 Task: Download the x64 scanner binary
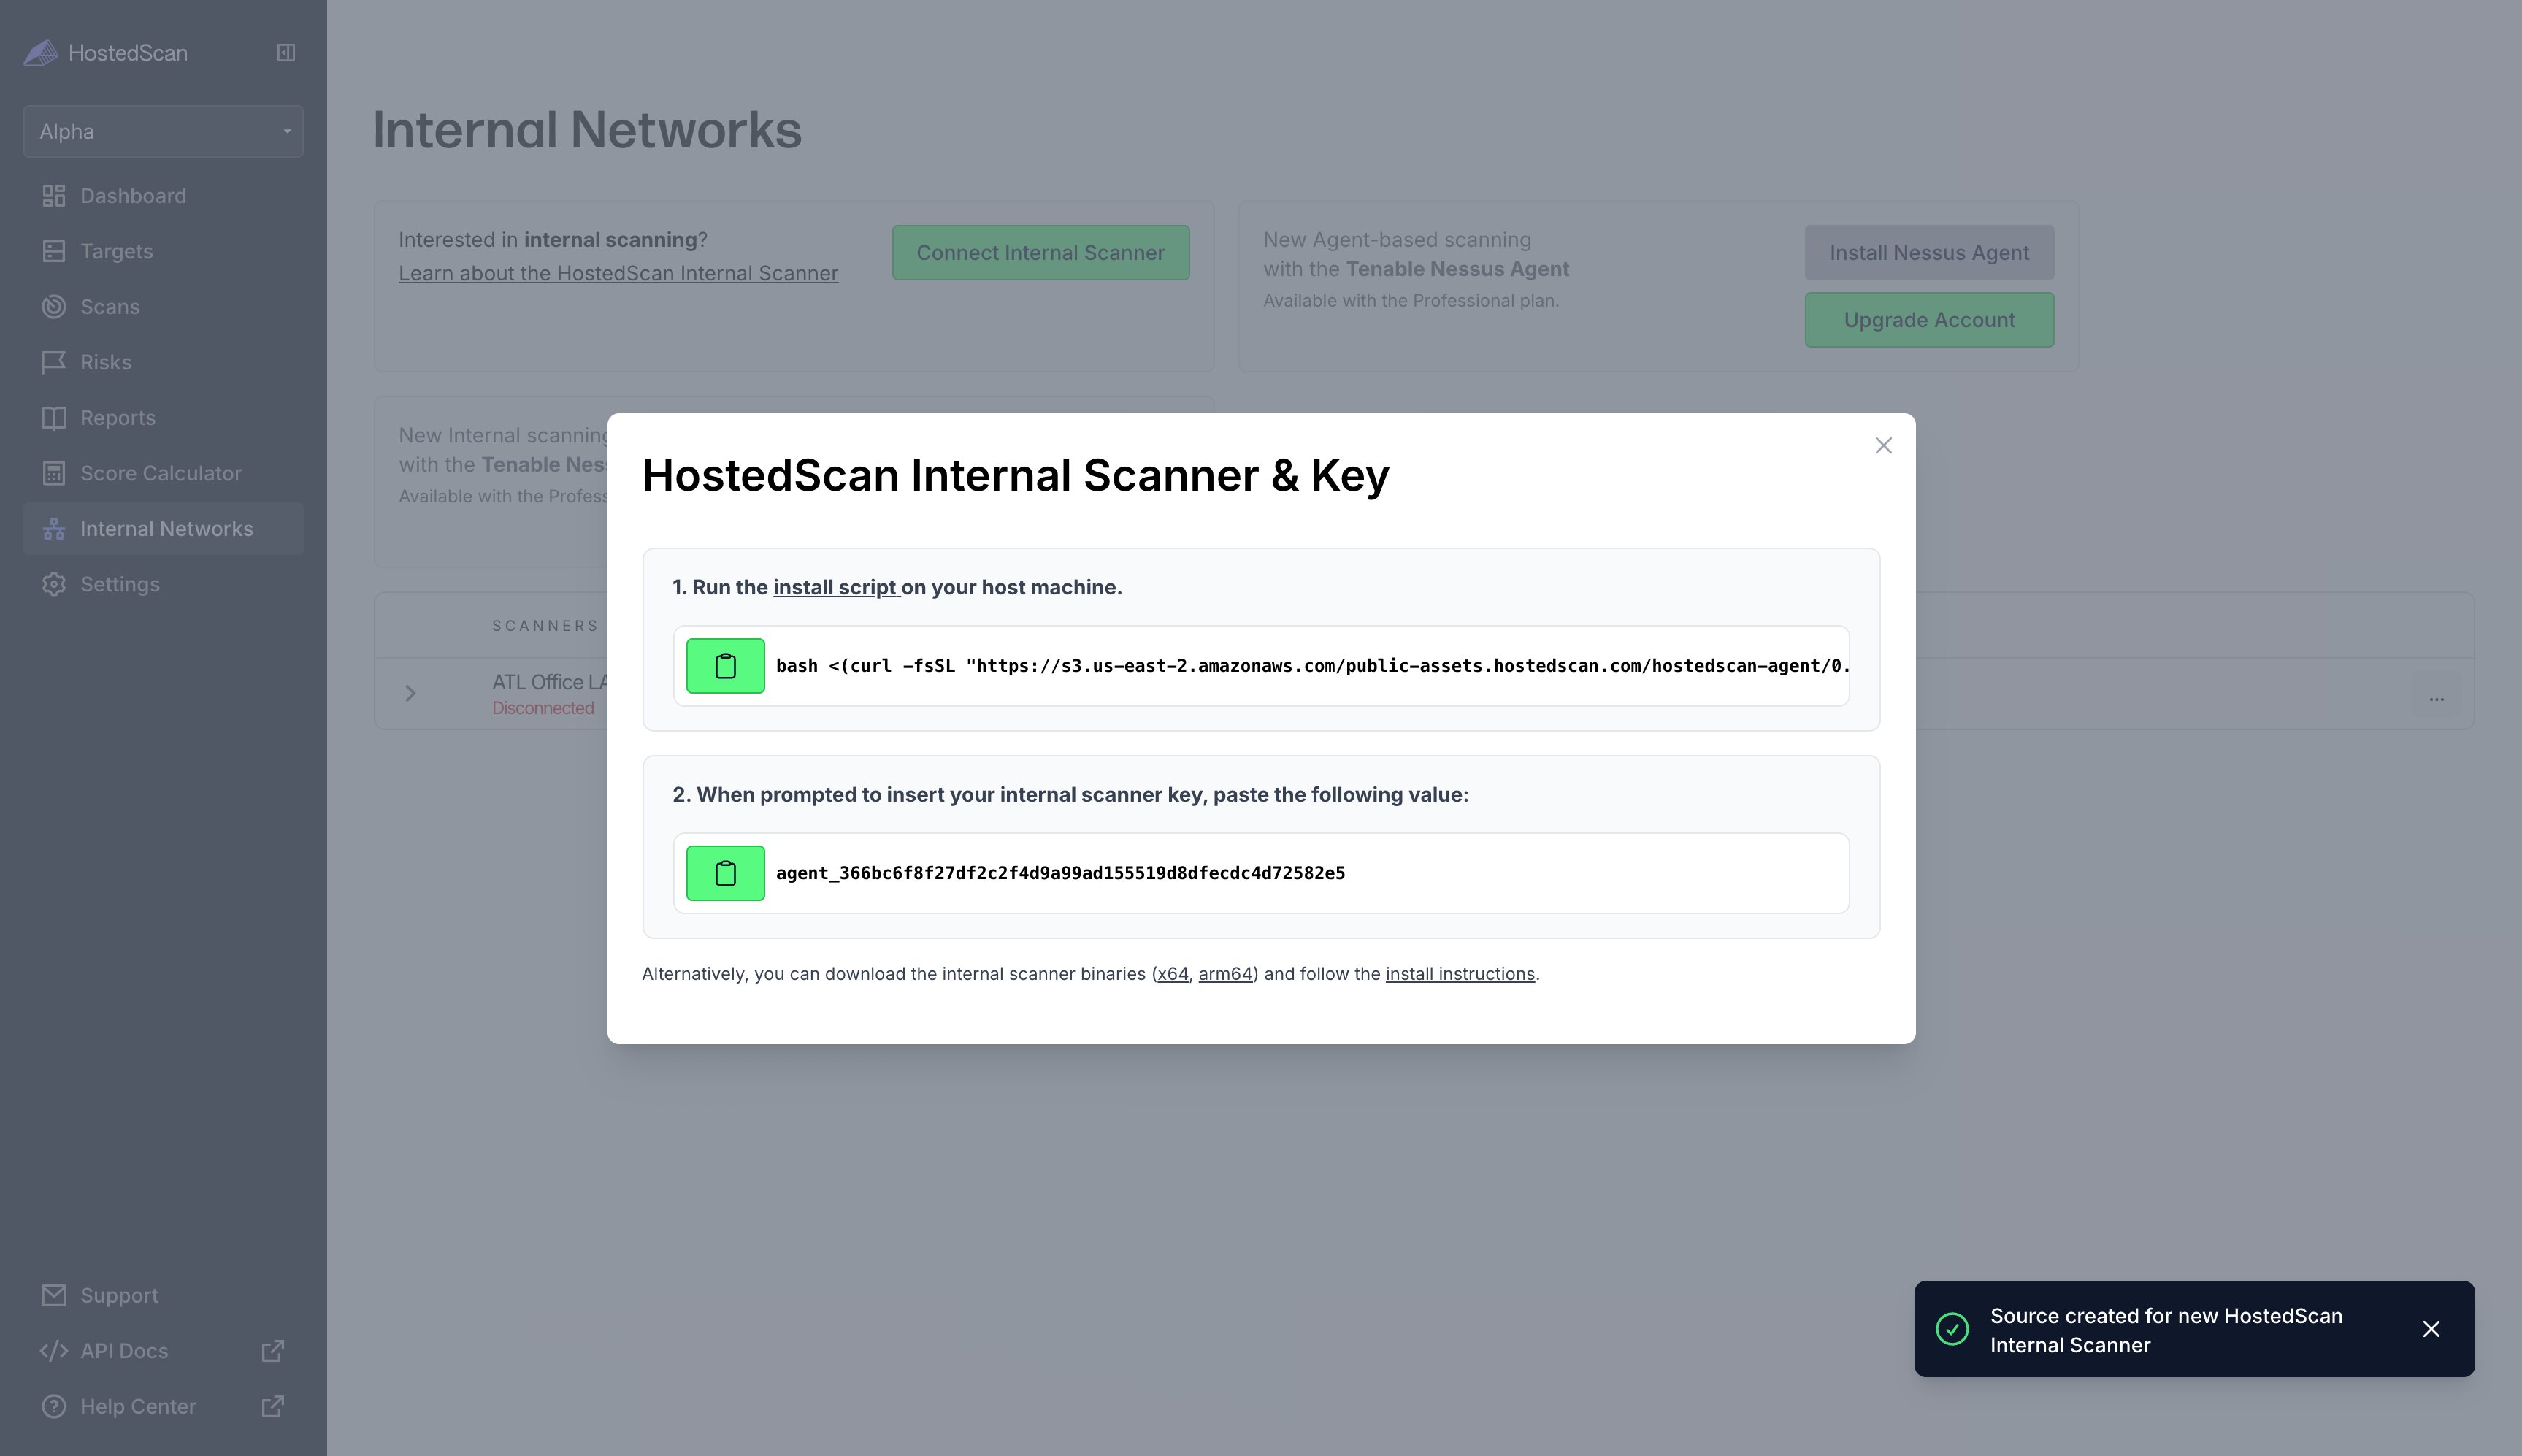[1172, 974]
